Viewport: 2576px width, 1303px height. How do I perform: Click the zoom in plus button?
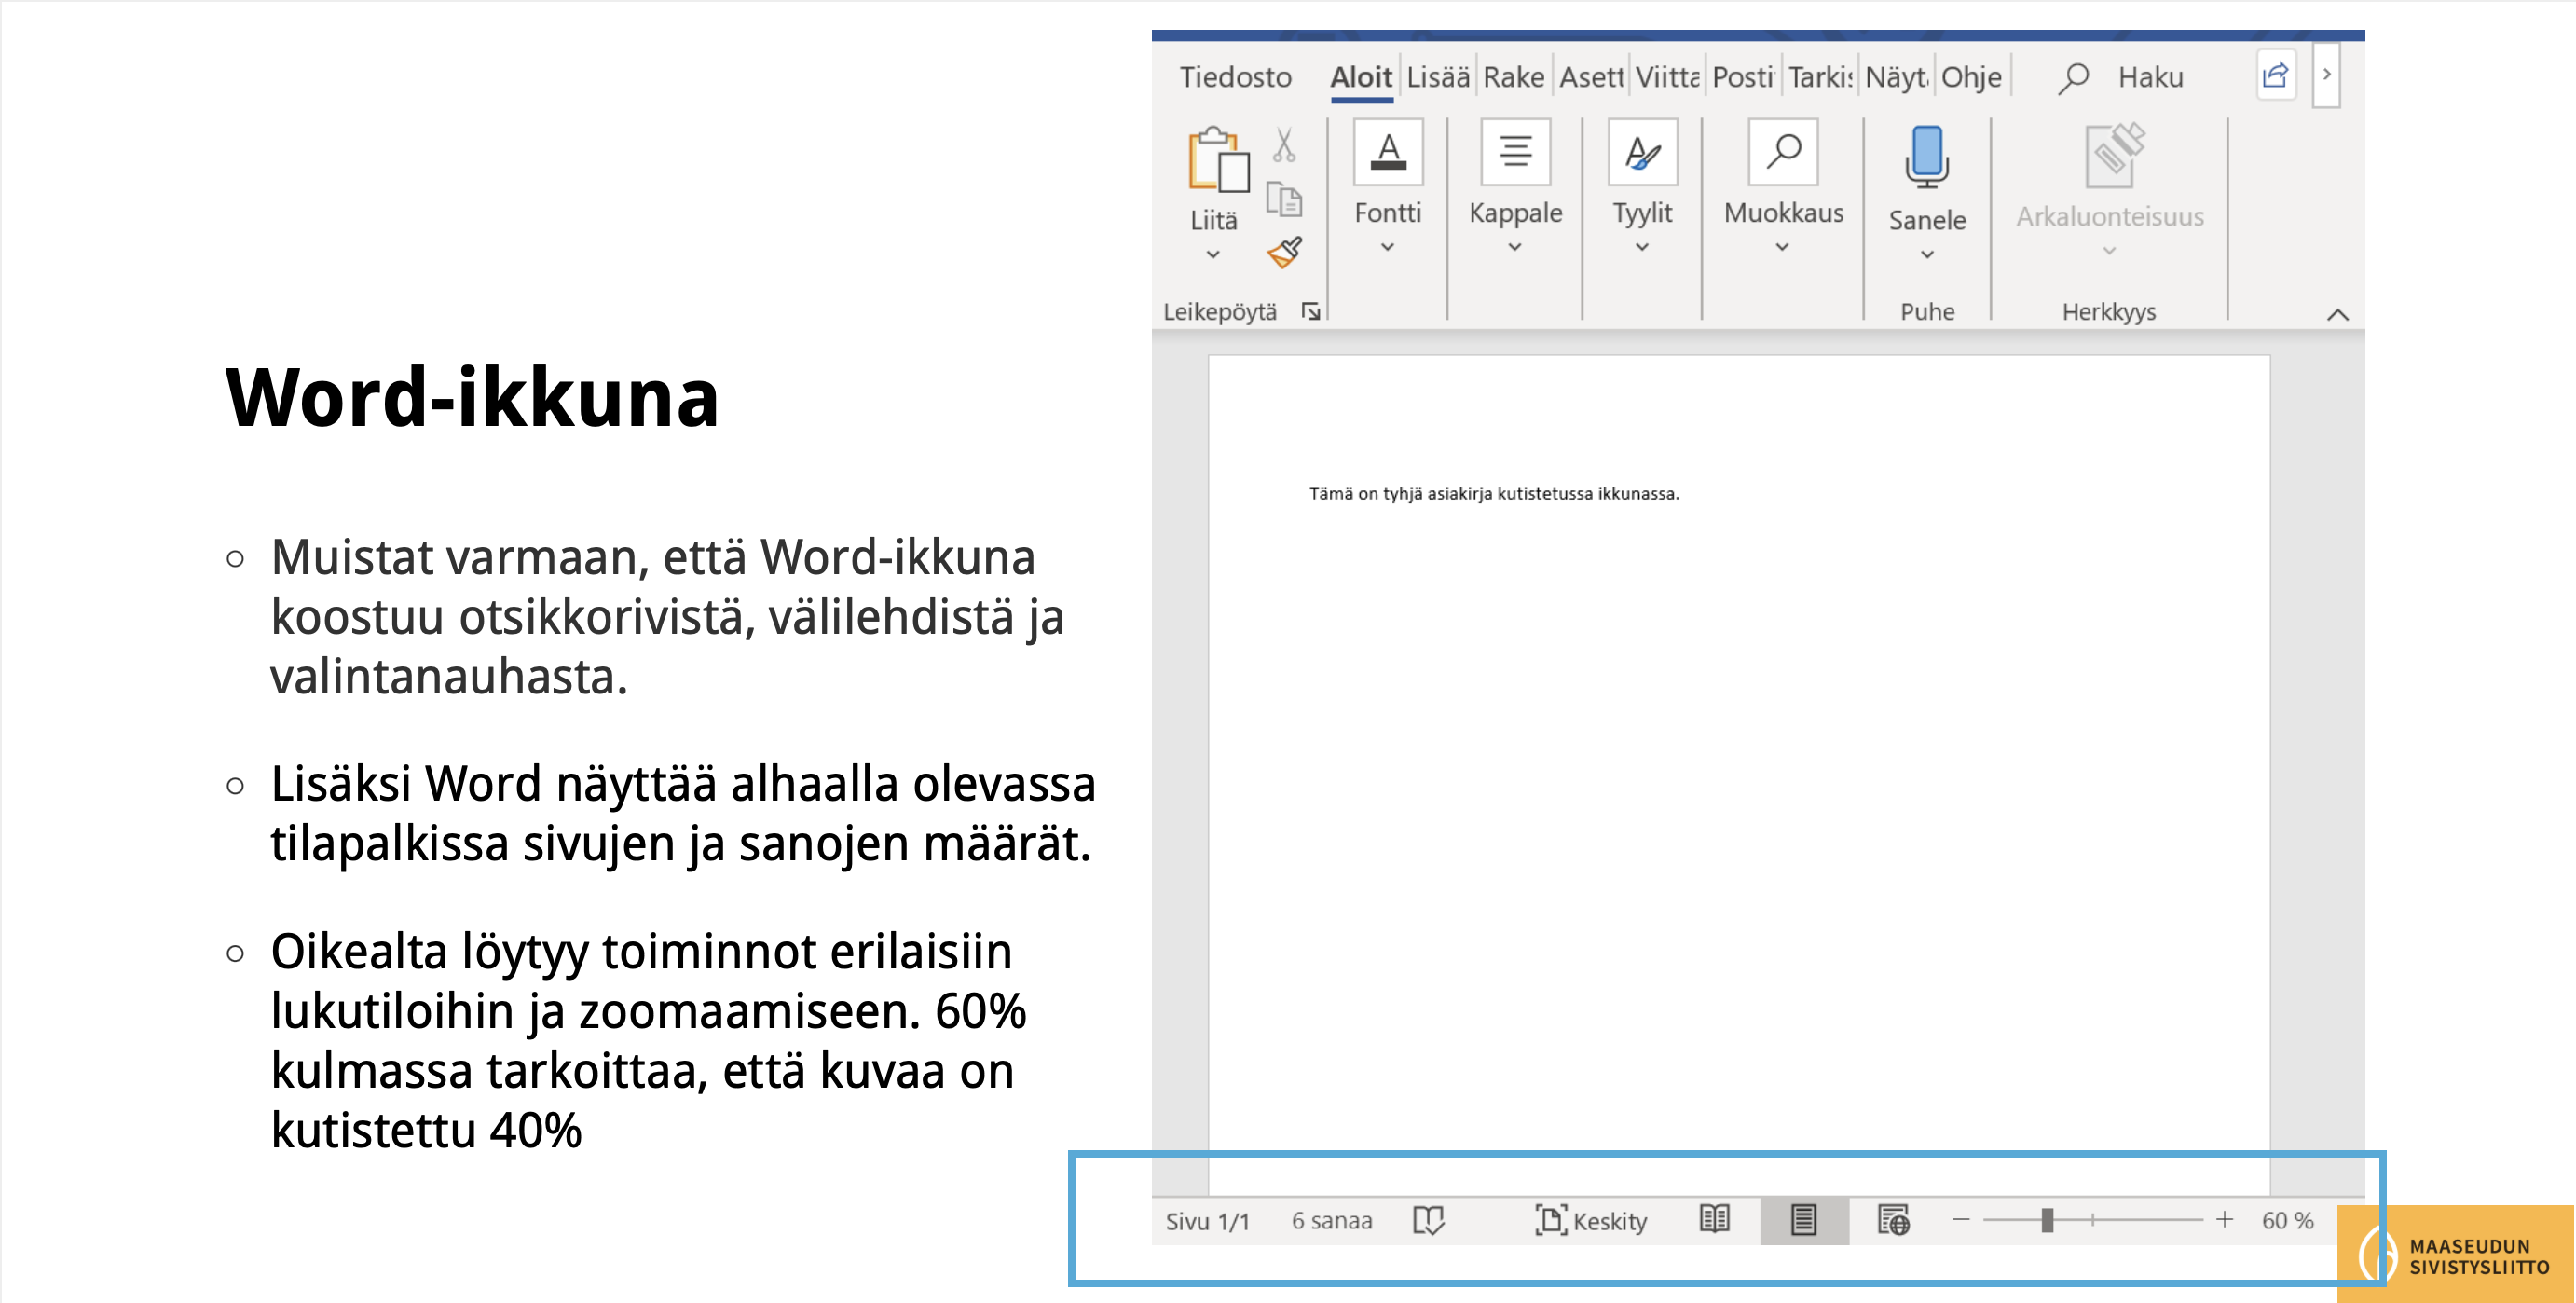[x=2224, y=1220]
